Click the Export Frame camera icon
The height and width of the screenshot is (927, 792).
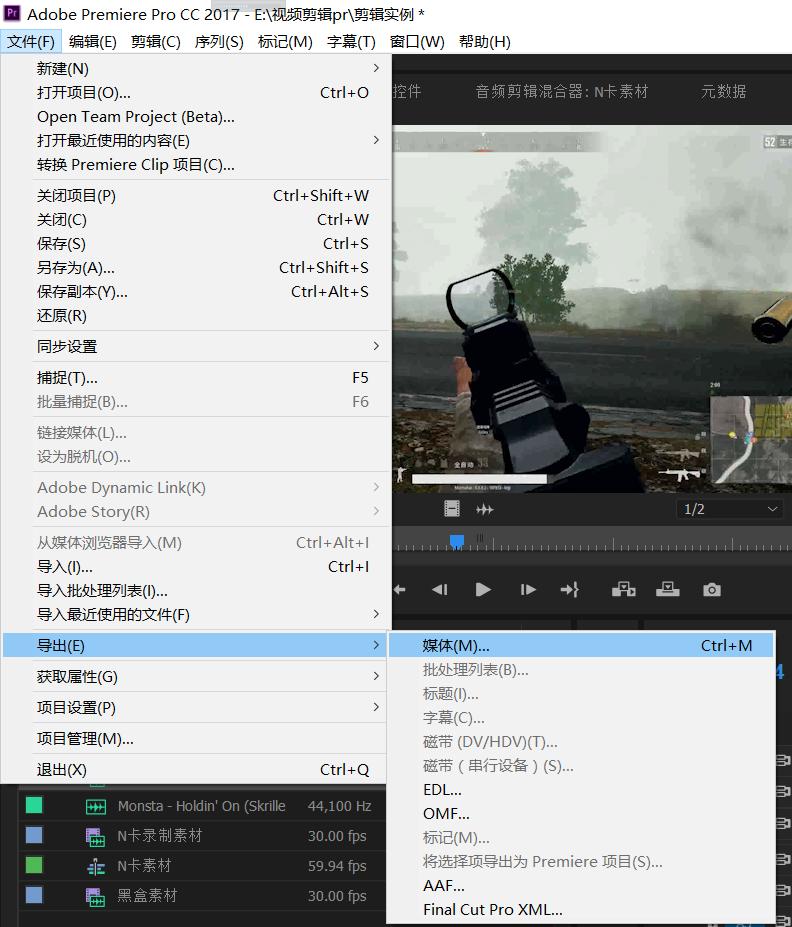[x=711, y=590]
